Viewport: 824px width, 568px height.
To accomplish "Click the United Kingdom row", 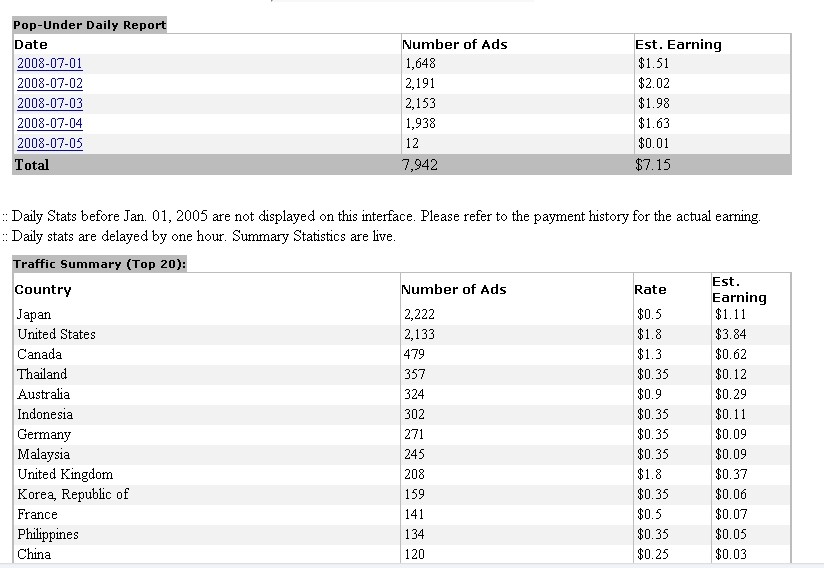I will pos(65,474).
